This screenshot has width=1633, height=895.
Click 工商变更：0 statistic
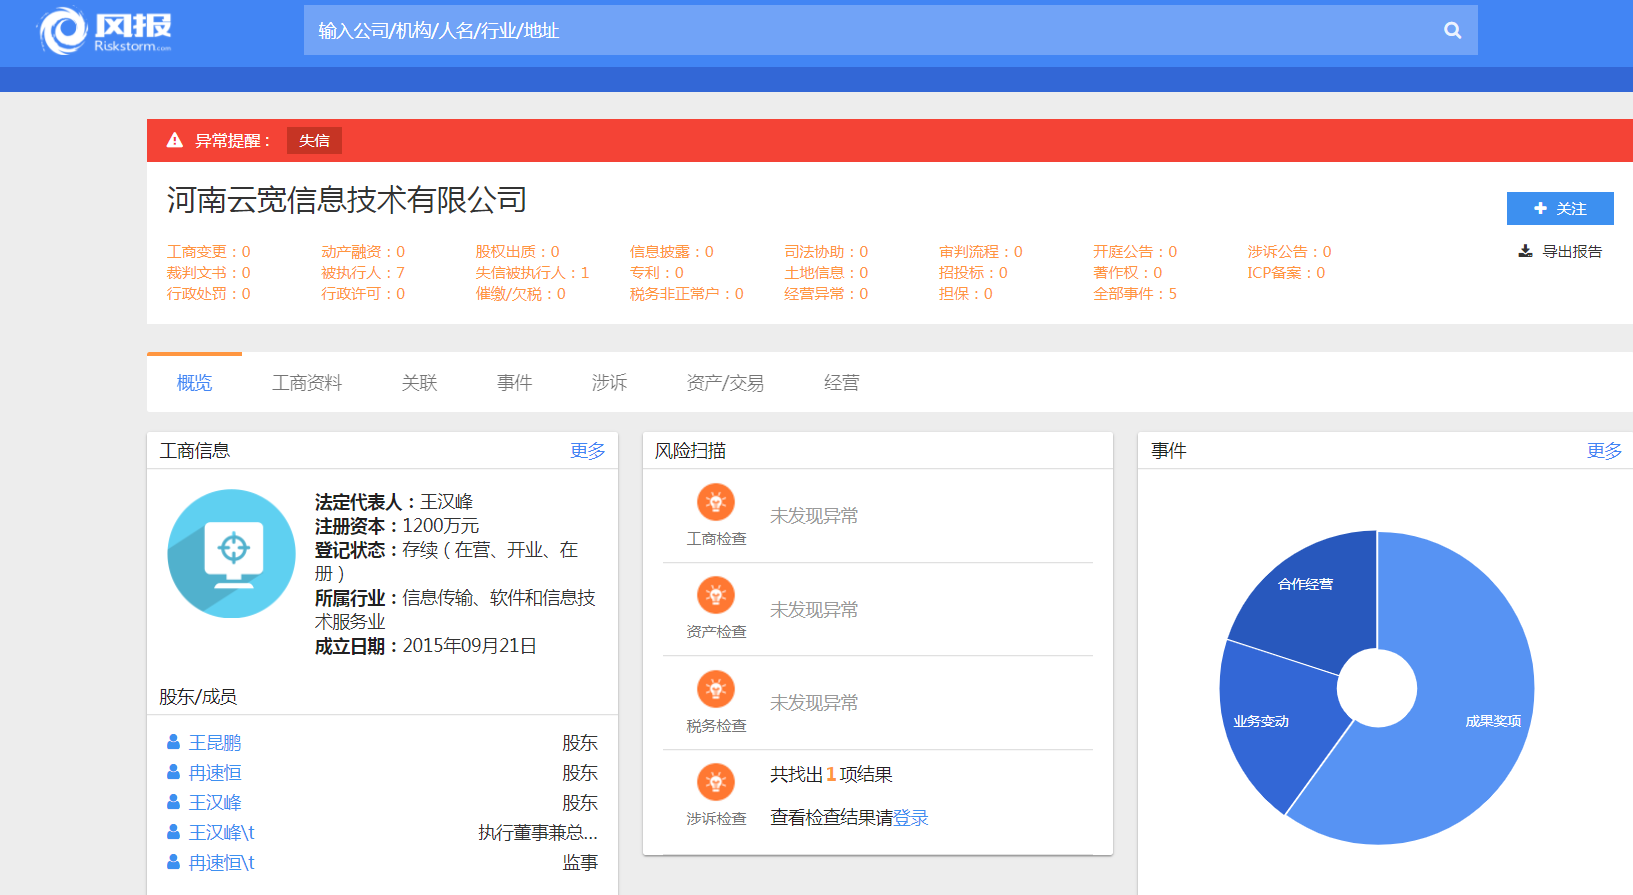point(209,252)
